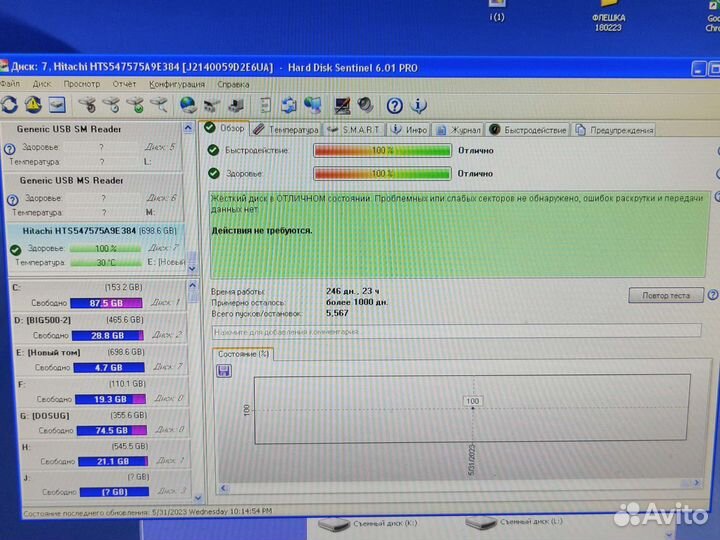The image size is (720, 540).
Task: Click the computer tower toolbar icon
Action: pyautogui.click(x=236, y=106)
